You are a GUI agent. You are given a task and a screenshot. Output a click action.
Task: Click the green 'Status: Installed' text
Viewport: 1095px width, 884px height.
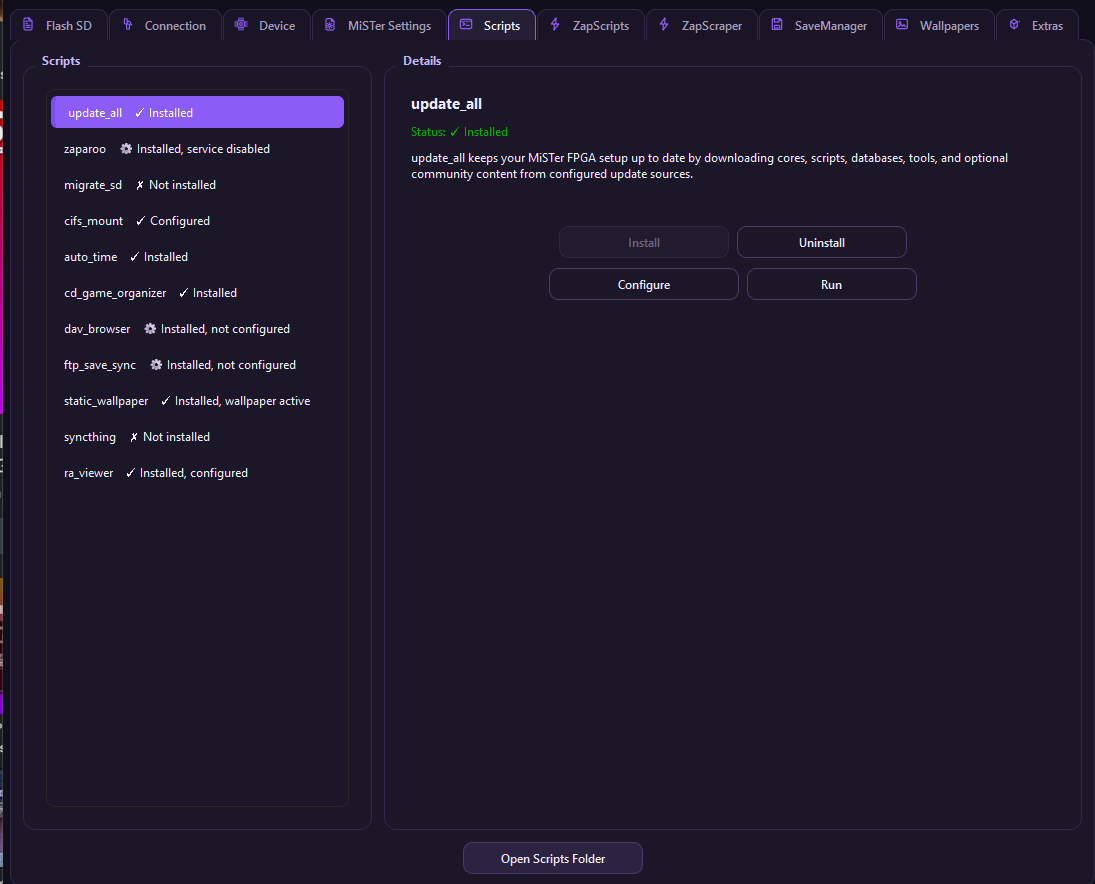click(x=460, y=132)
